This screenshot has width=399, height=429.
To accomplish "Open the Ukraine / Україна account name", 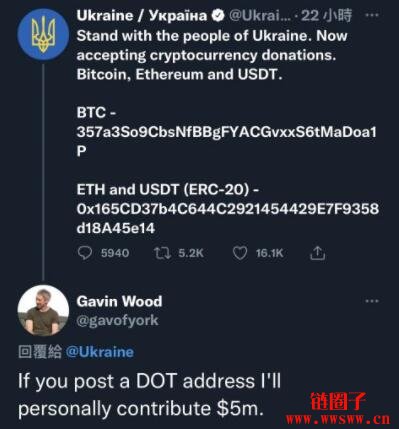I will click(142, 16).
